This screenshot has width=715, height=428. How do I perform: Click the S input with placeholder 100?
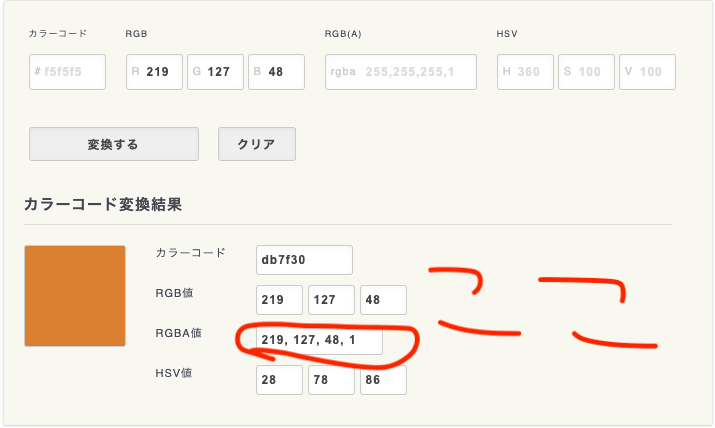586,72
